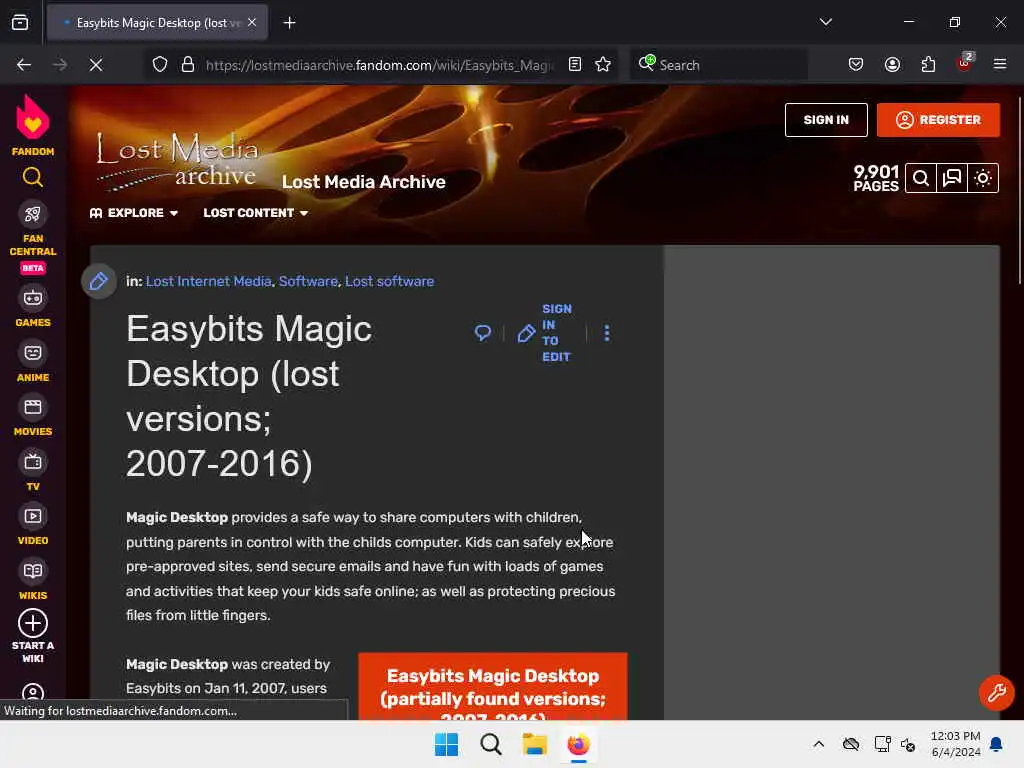Click the Firefox icon on the taskbar
Viewport: 1024px width, 768px height.
579,744
